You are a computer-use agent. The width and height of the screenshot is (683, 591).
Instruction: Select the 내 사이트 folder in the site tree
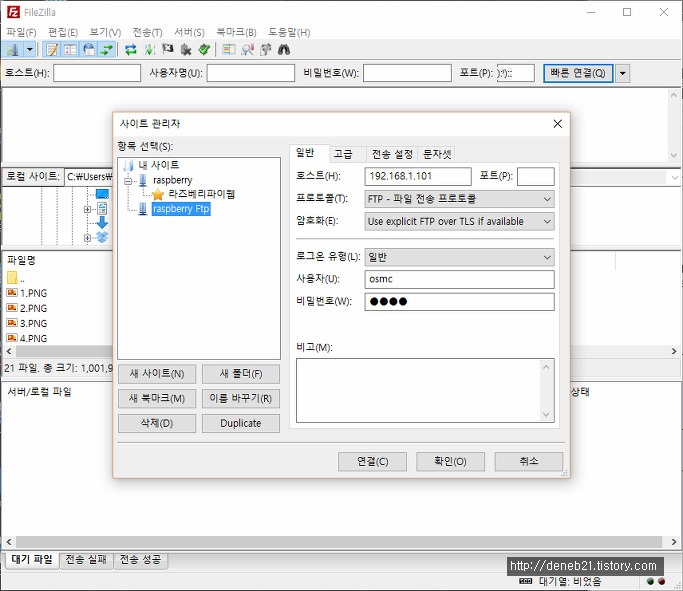click(x=159, y=165)
